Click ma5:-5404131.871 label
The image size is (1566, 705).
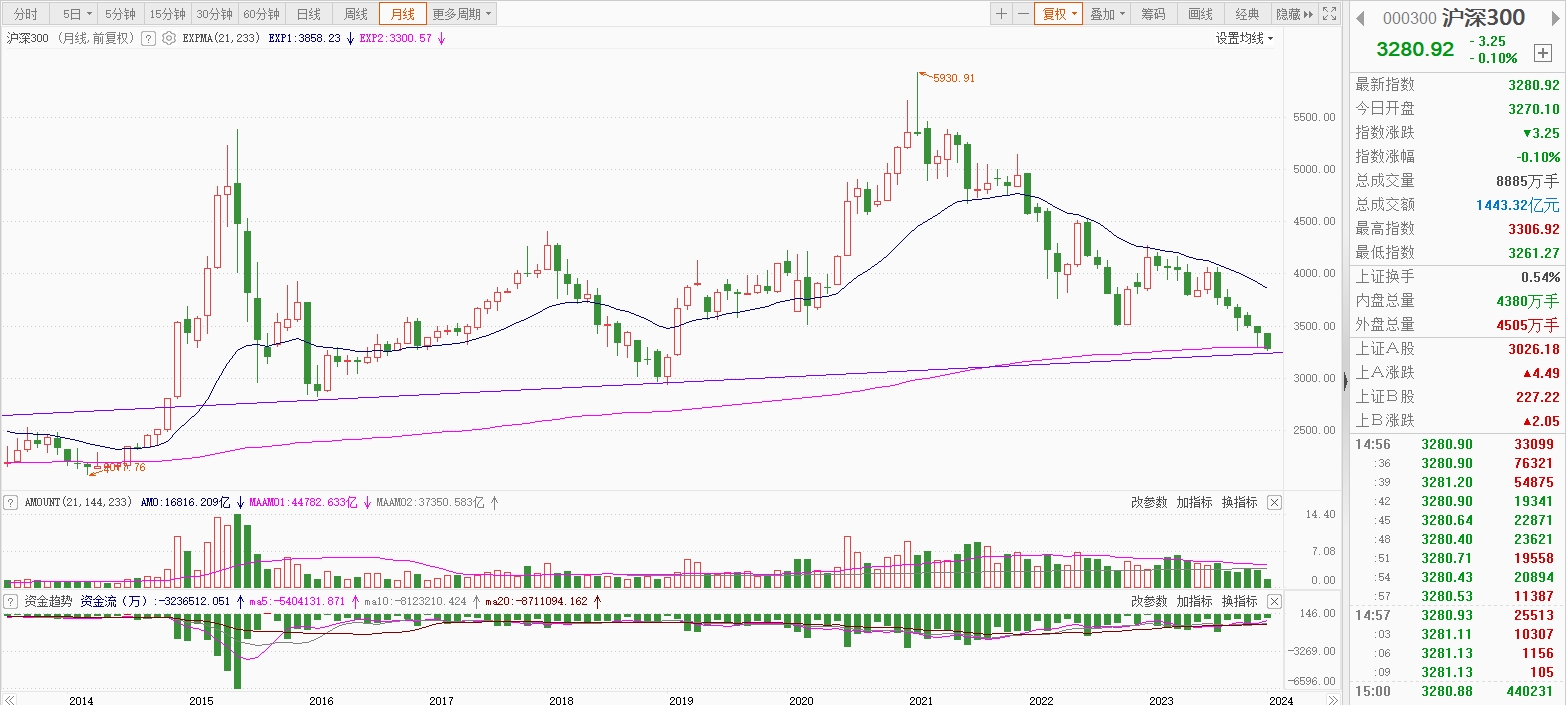click(296, 601)
